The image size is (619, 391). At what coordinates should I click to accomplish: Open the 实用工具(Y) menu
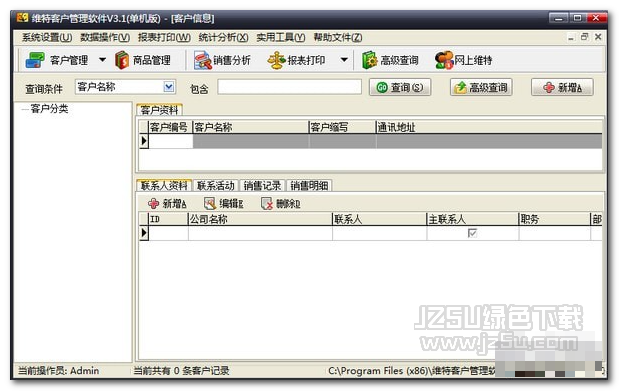pos(281,38)
